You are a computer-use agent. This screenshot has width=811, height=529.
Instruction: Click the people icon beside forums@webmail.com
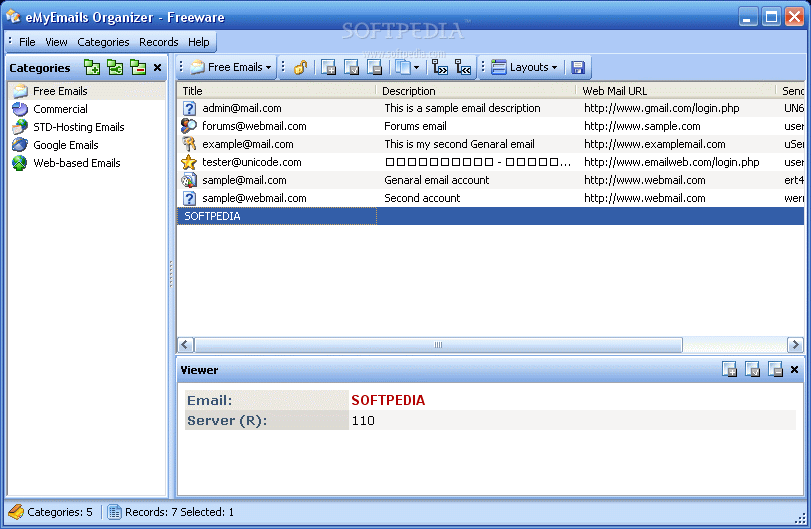189,126
